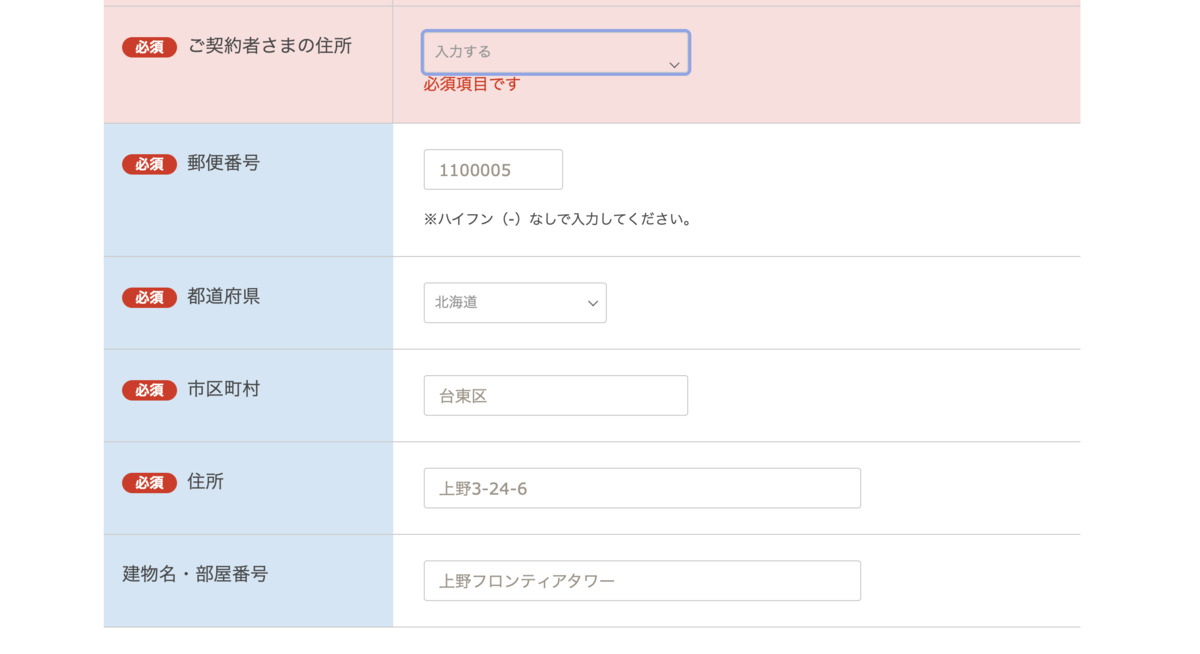The image size is (1200, 654).
Task: Click the 住所 input field
Action: coord(642,488)
